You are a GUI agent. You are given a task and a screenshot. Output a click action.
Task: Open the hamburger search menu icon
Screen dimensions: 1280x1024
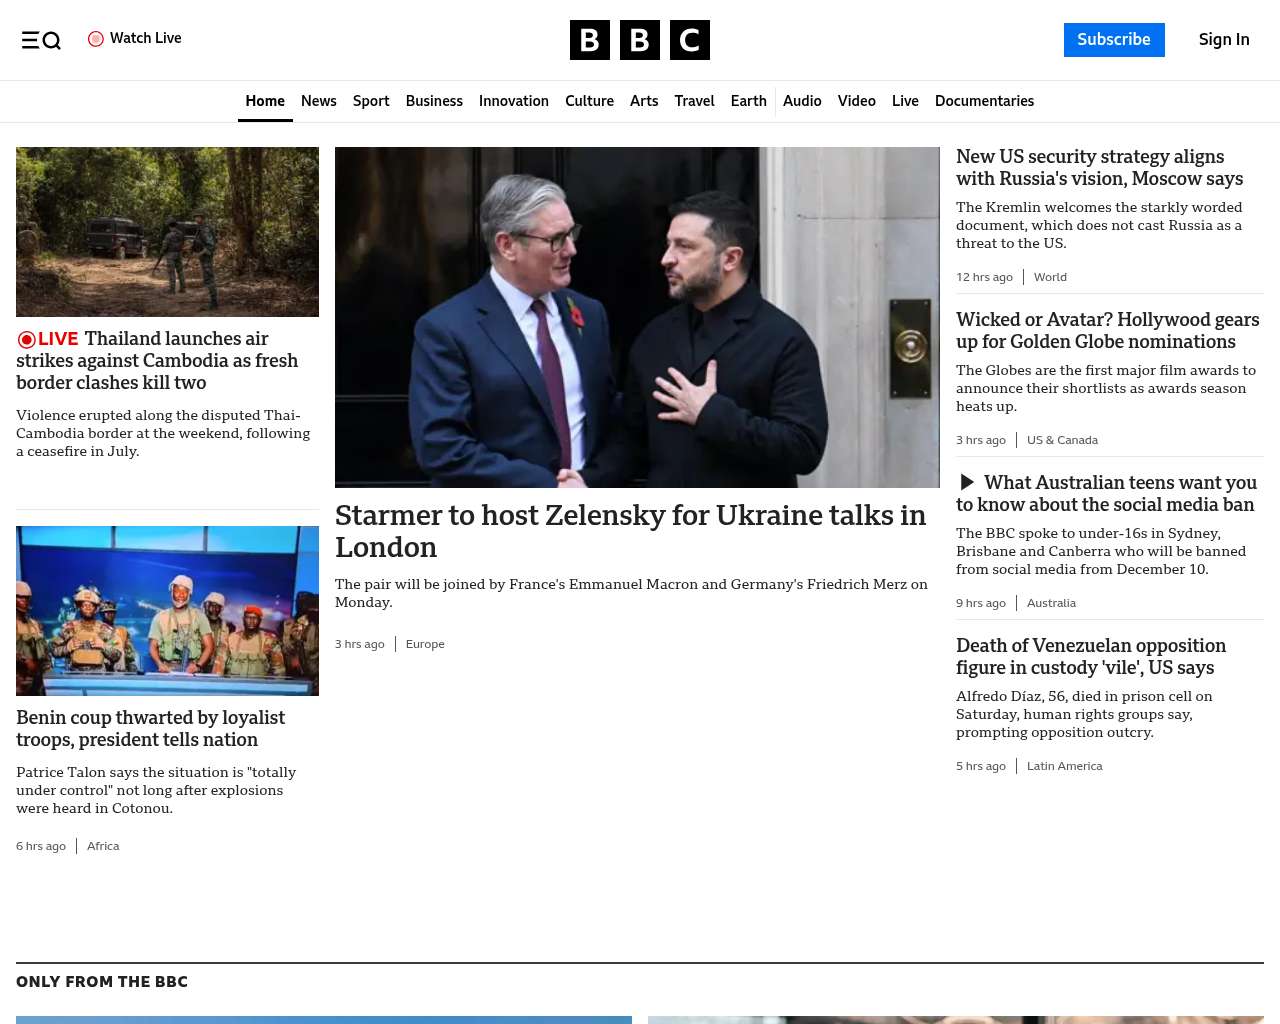41,40
